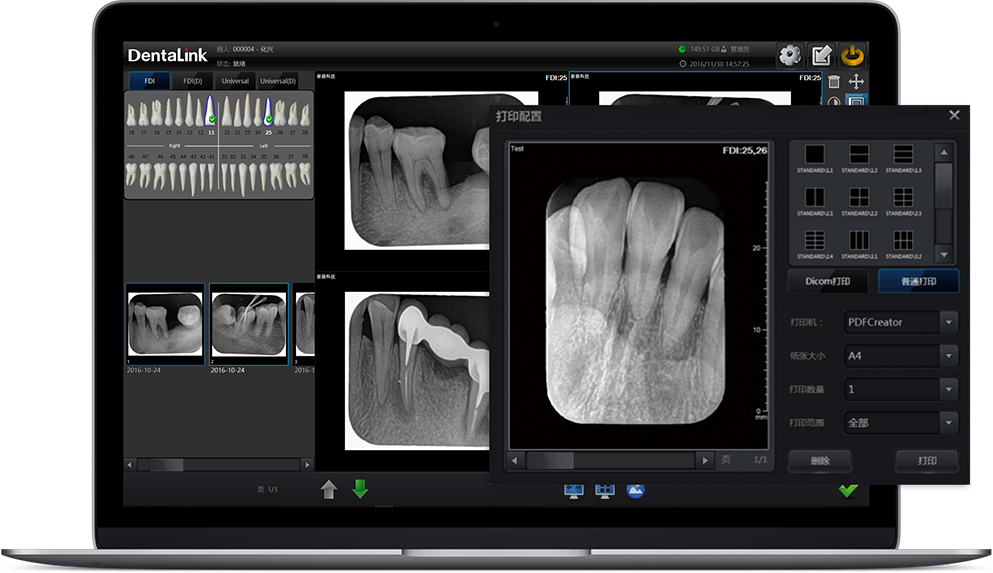Click down arrow of layout list scrollbar
The height and width of the screenshot is (573, 993).
(944, 255)
